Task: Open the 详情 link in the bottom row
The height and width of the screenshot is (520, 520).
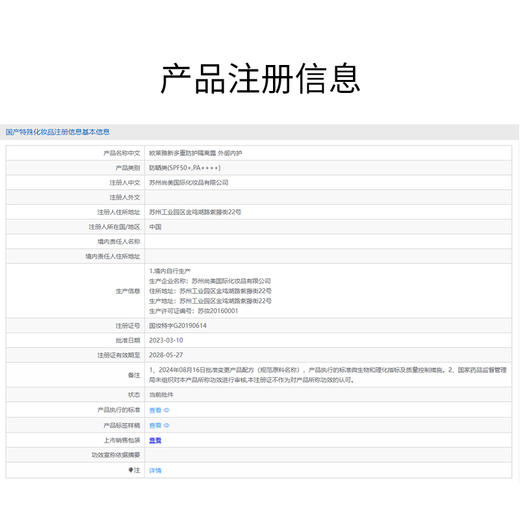Action: tap(155, 470)
